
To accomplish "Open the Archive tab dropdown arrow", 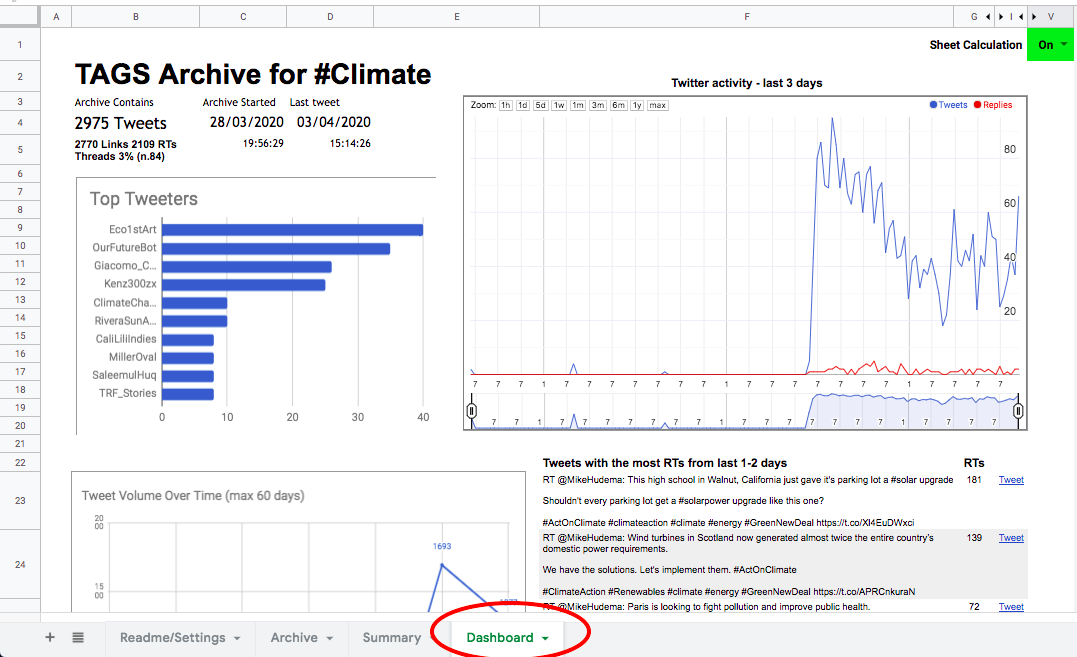I will [x=330, y=638].
